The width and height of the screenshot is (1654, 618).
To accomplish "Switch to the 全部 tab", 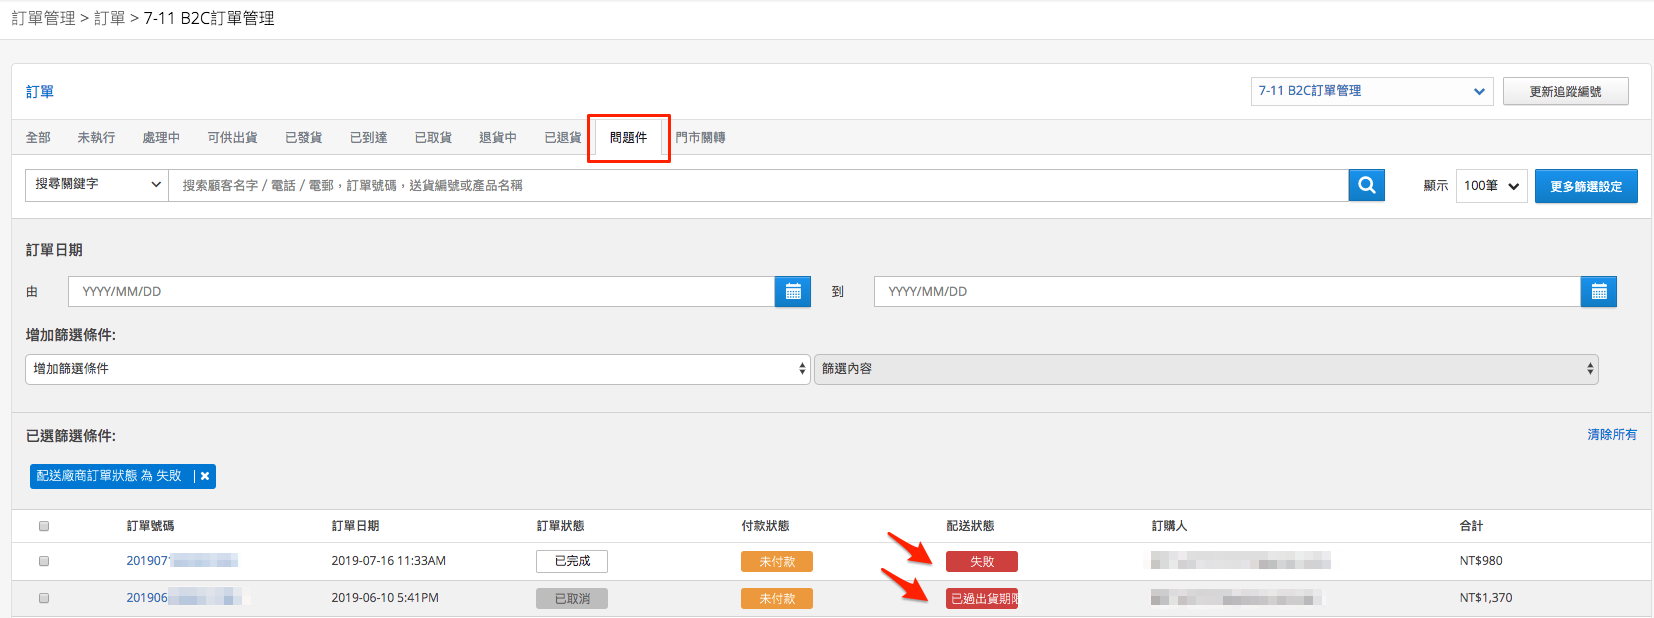I will (38, 137).
